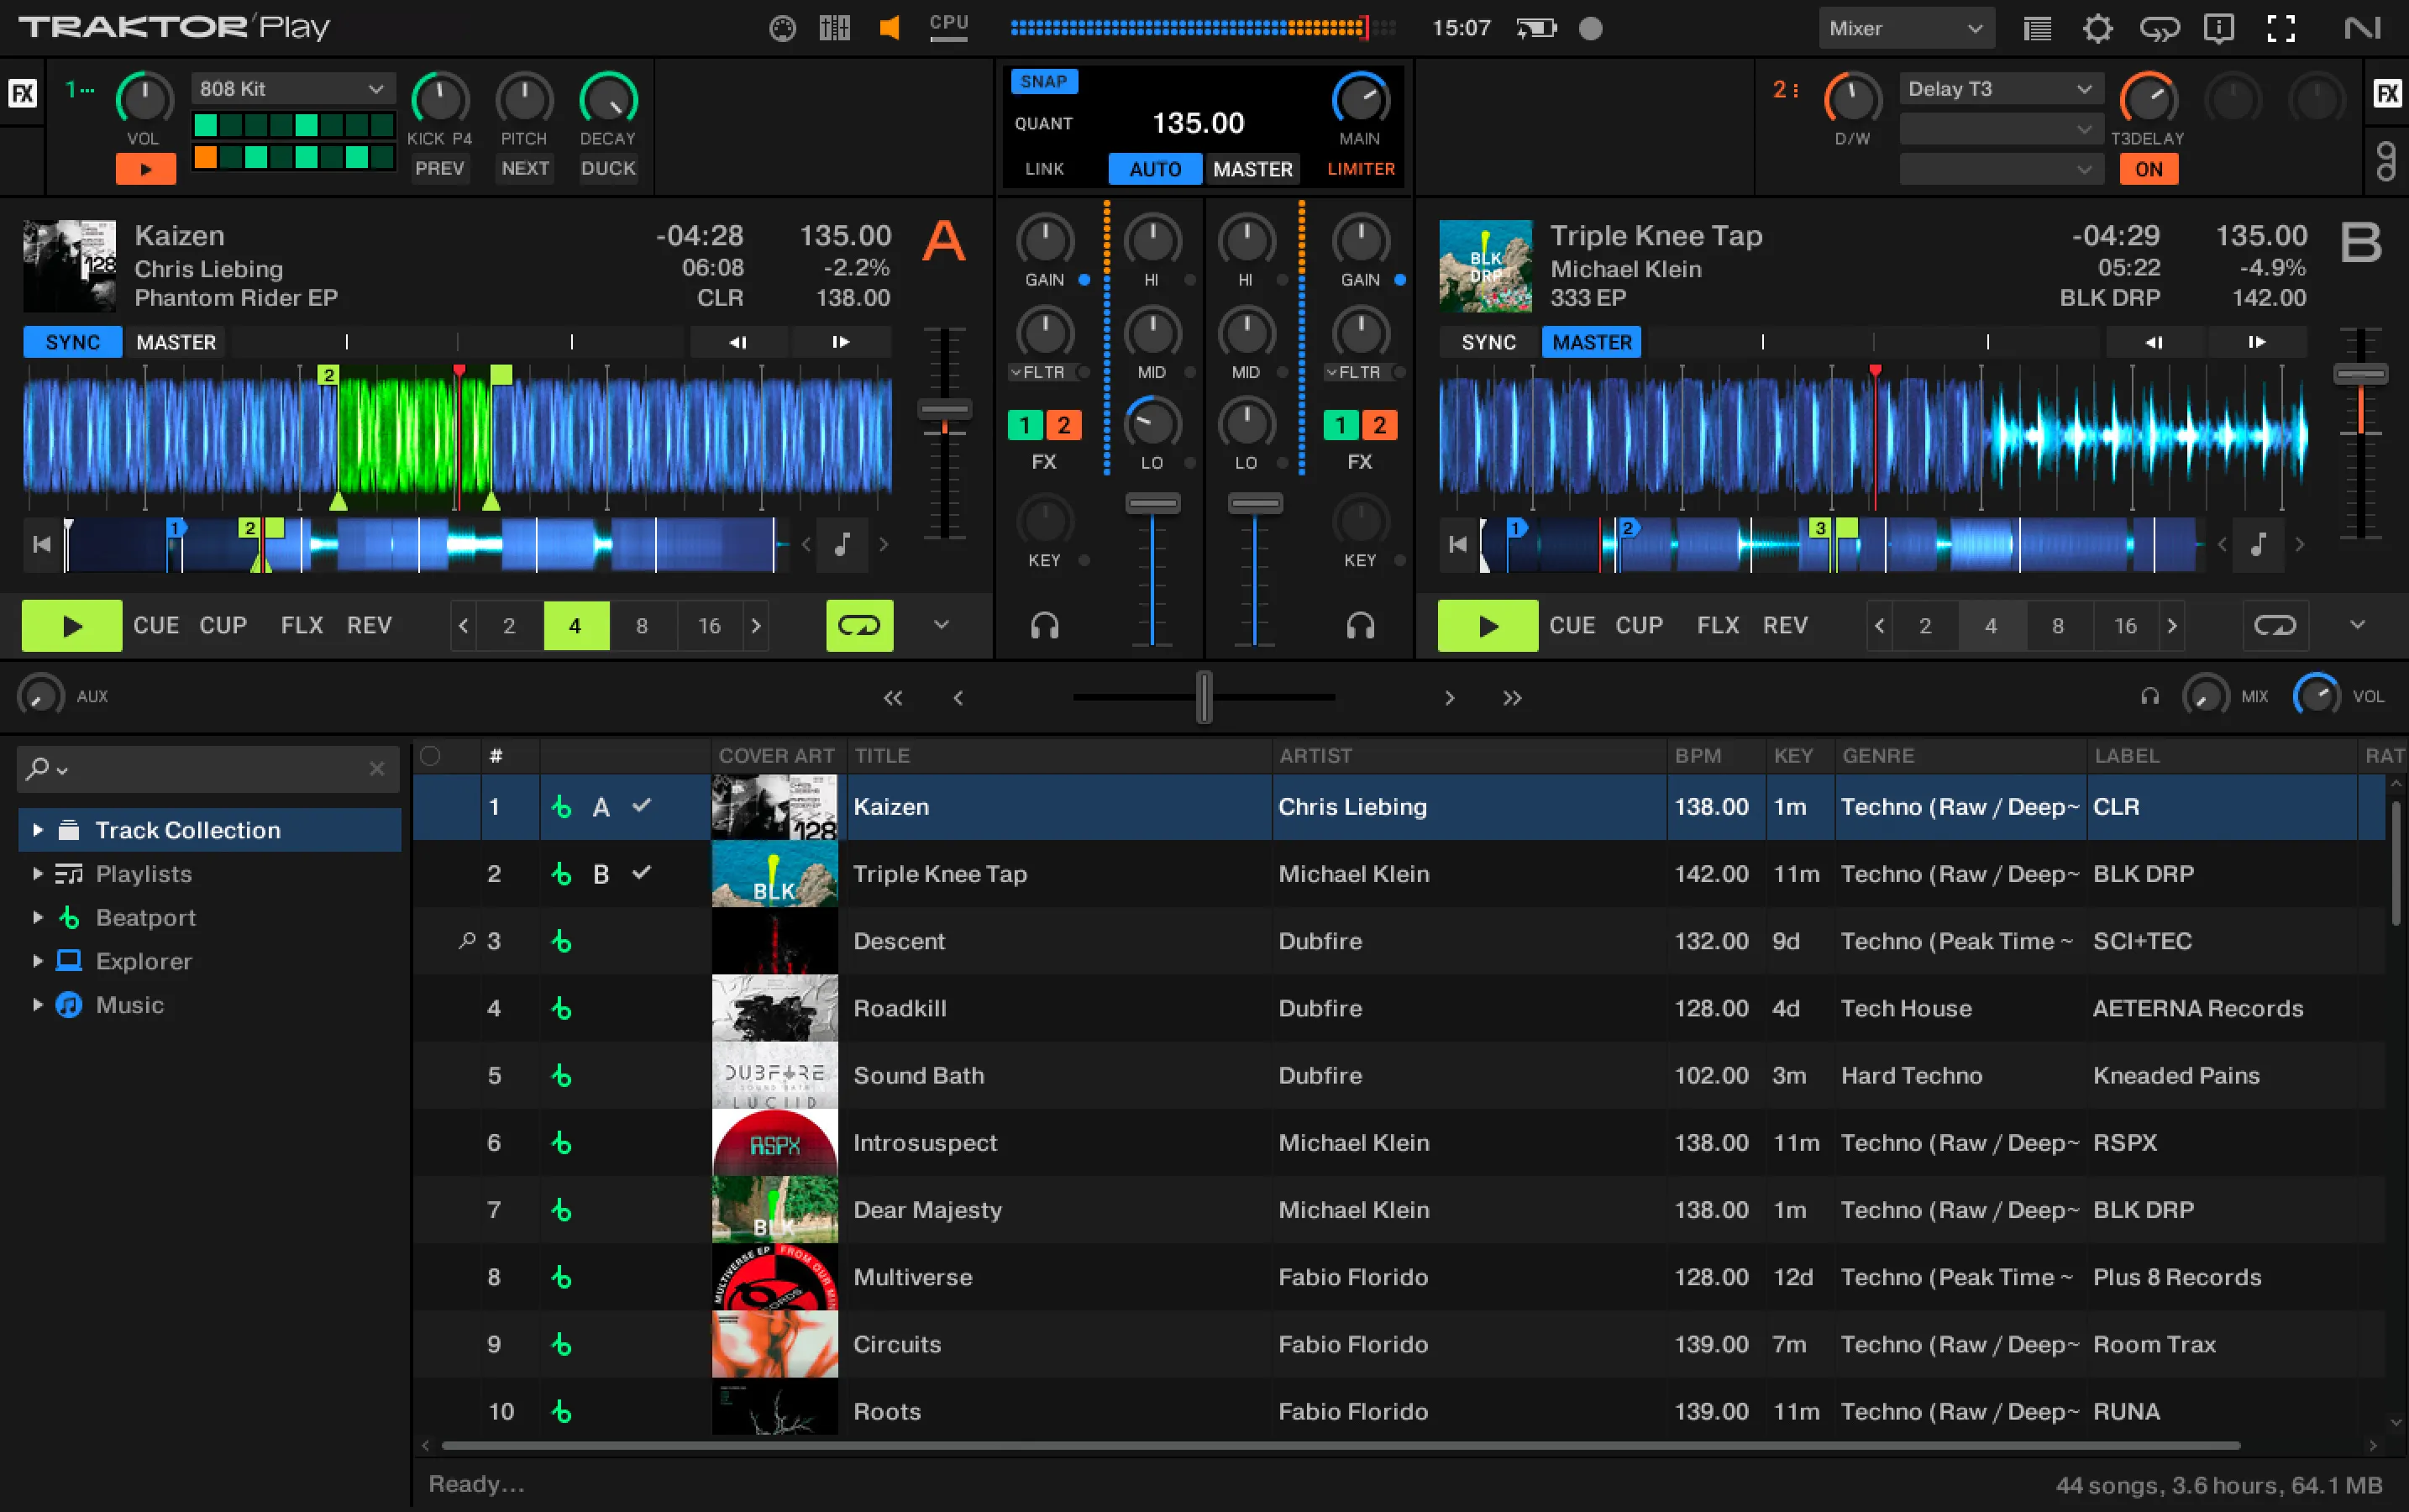This screenshot has height=1512, width=2409.
Task: Click the crossfader at screen bottom center
Action: pos(1204,697)
